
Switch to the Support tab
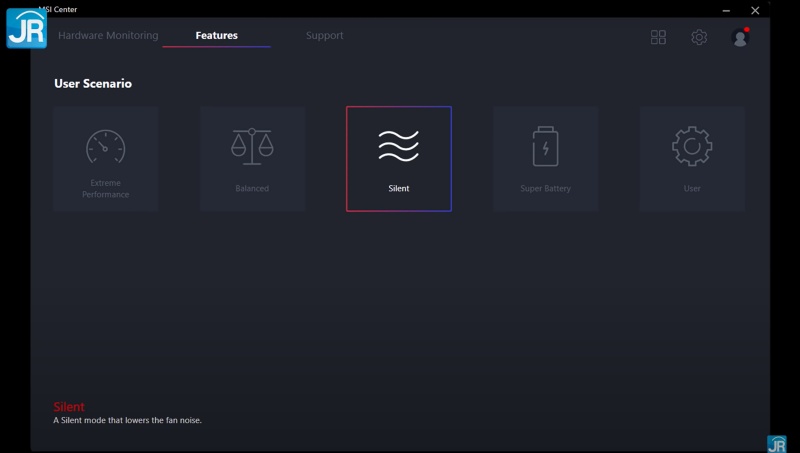pos(324,36)
